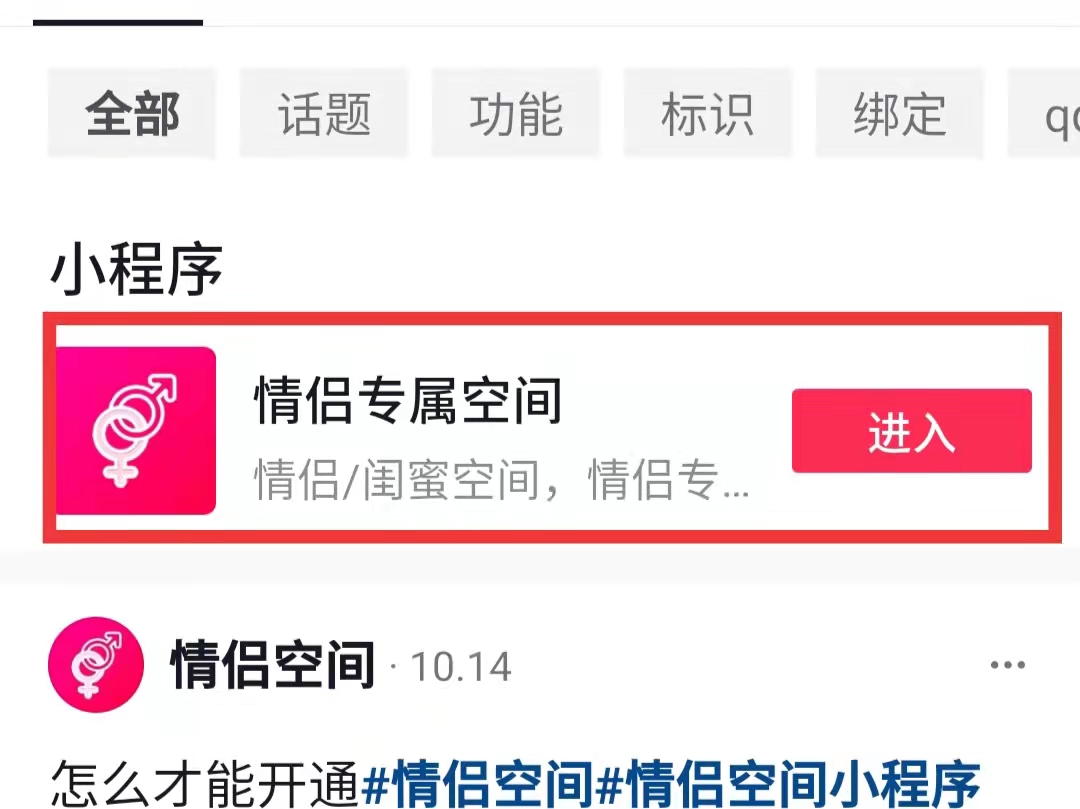Viewport: 1080px width, 809px height.
Task: Open the 情侣空间 round profile avatar
Action: point(96,664)
